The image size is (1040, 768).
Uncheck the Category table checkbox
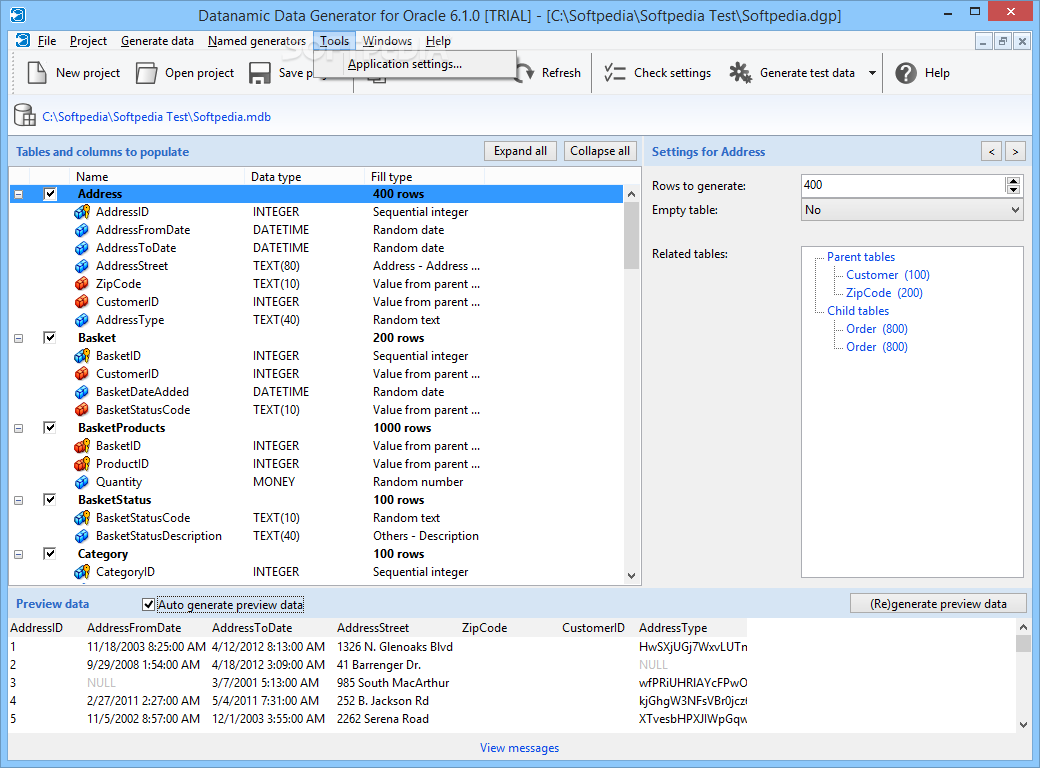pos(50,554)
